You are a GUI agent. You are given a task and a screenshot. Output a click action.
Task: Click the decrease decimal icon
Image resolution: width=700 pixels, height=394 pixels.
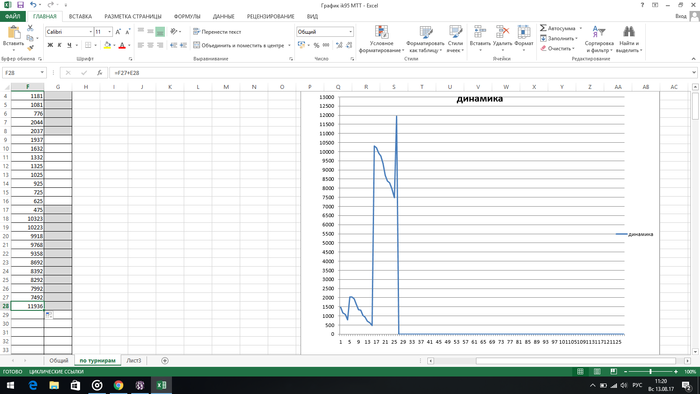[x=349, y=45]
